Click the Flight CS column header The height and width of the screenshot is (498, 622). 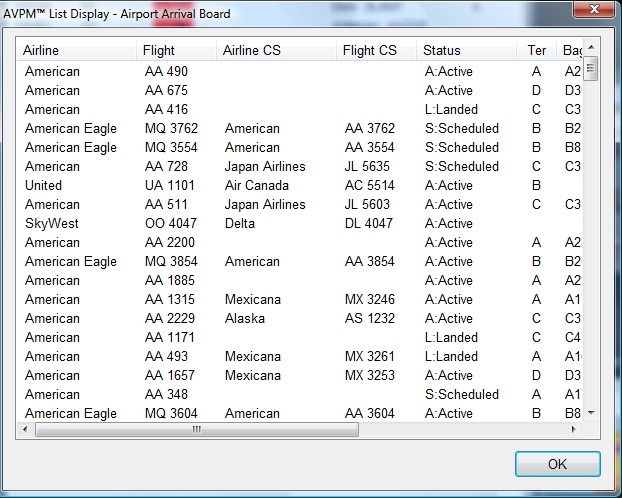[x=375, y=50]
